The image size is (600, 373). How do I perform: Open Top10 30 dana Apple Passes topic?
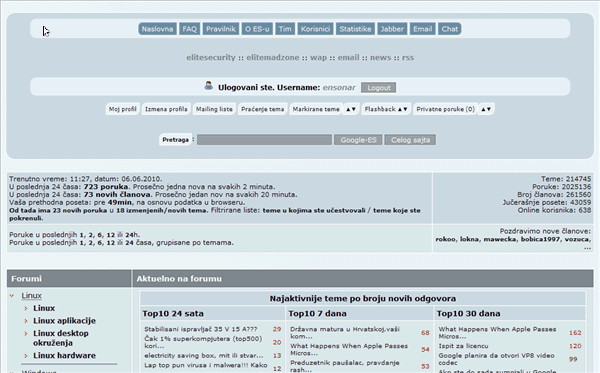point(497,332)
